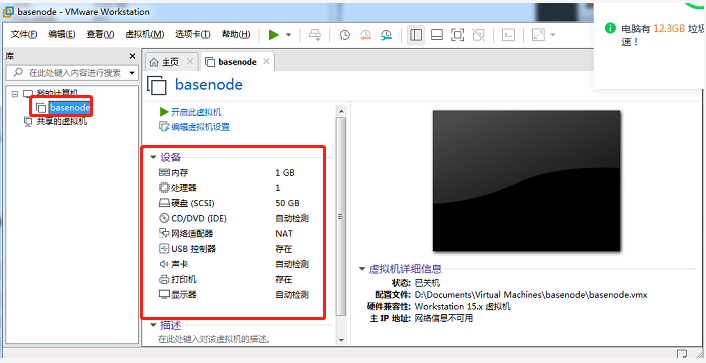
Task: Open the 选项卡(T) menu
Action: pos(193,34)
